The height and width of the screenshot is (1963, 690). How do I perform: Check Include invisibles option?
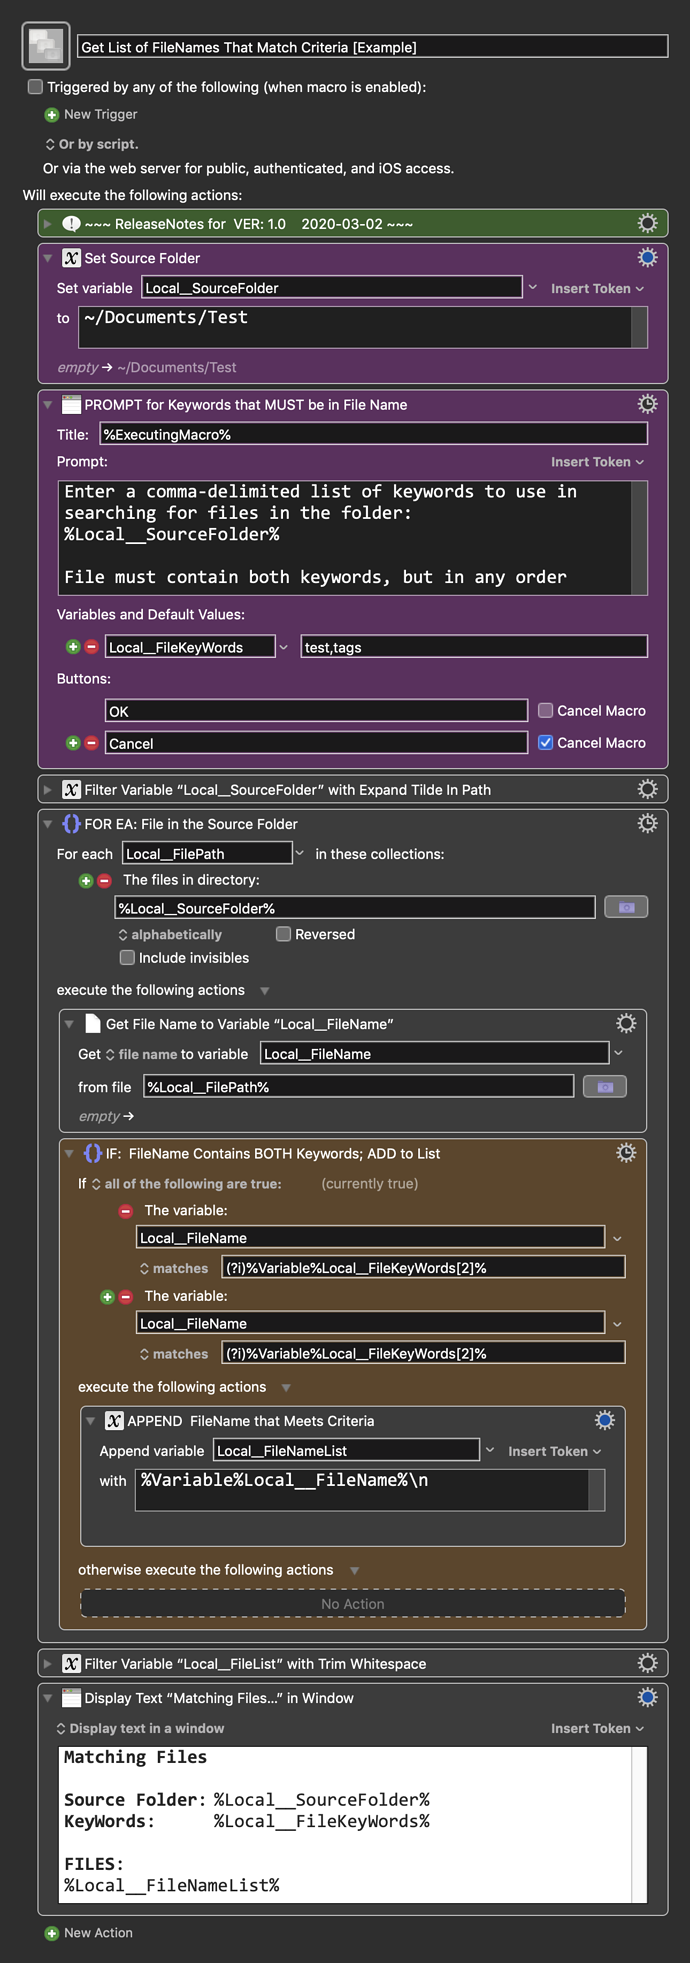(127, 958)
